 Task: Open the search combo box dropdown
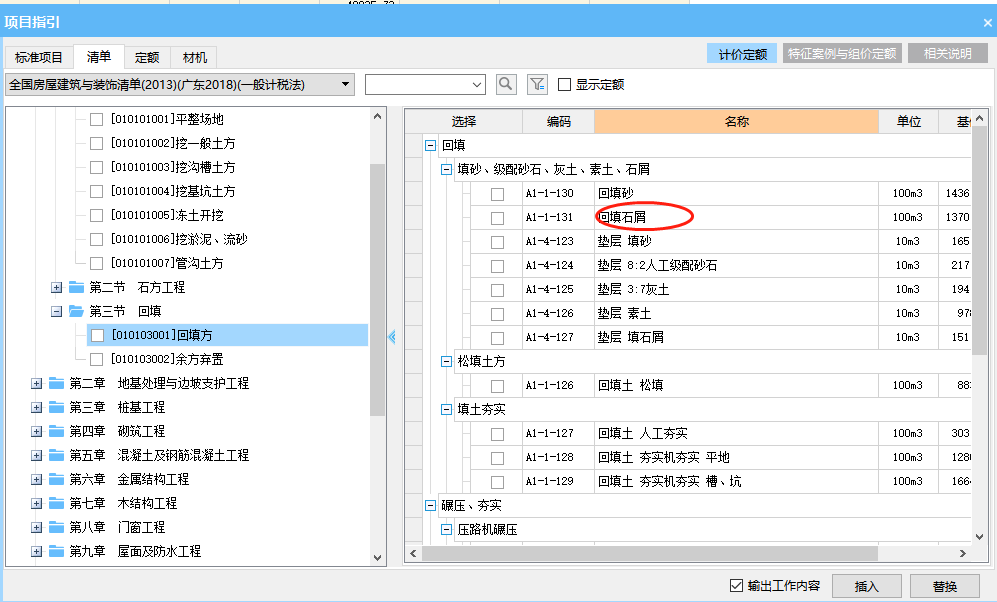click(477, 85)
